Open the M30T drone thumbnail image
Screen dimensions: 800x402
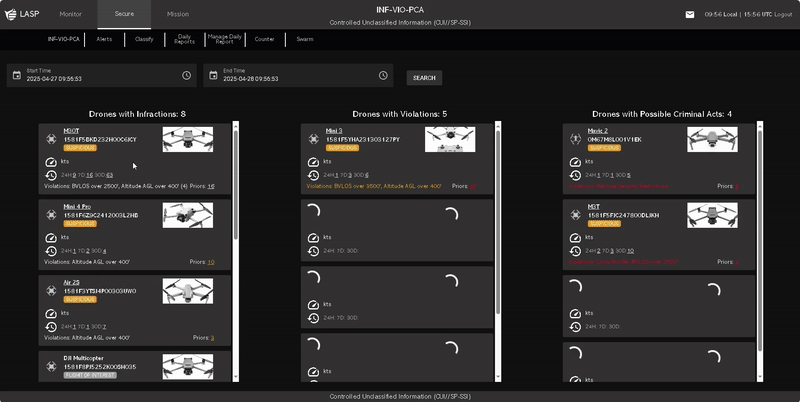(x=188, y=139)
